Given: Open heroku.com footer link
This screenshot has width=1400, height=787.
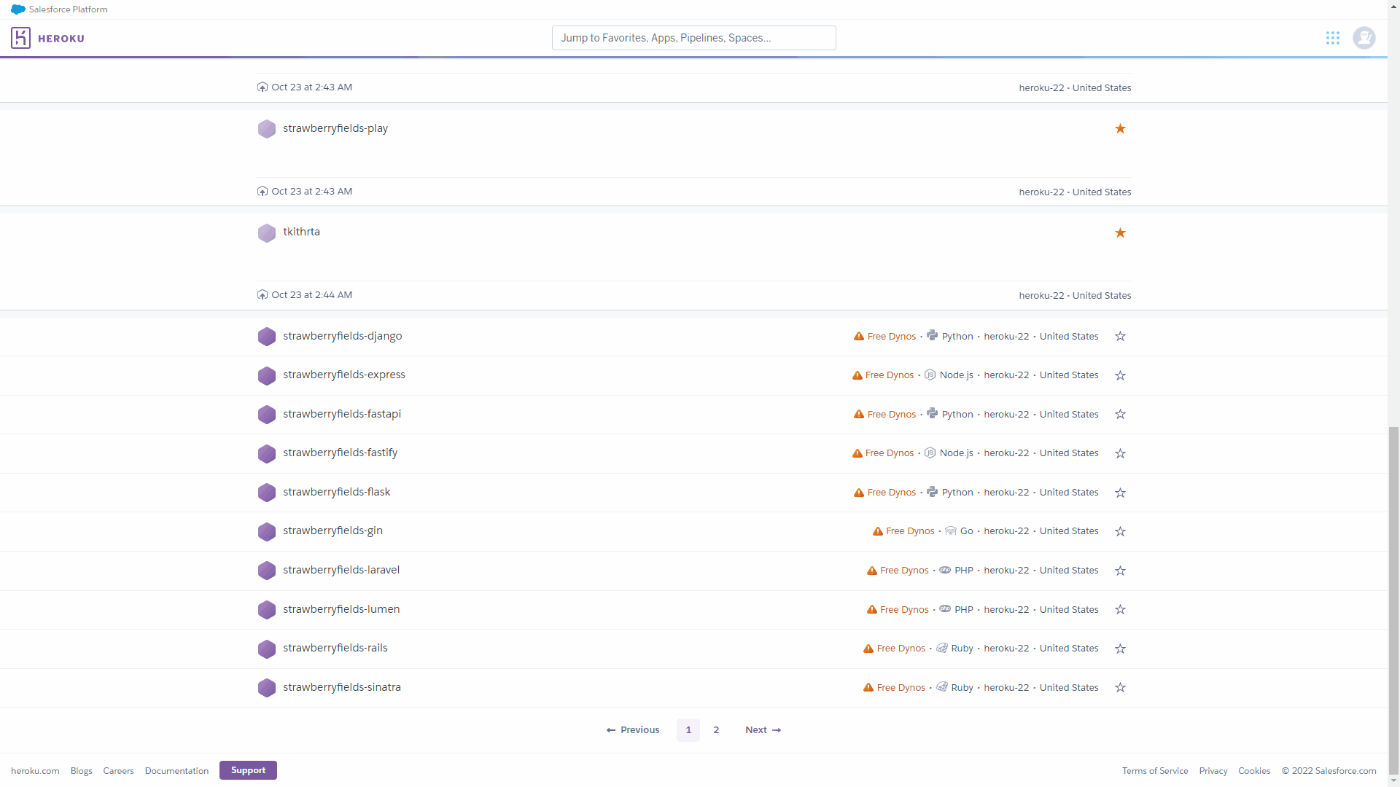Looking at the screenshot, I should (x=35, y=771).
